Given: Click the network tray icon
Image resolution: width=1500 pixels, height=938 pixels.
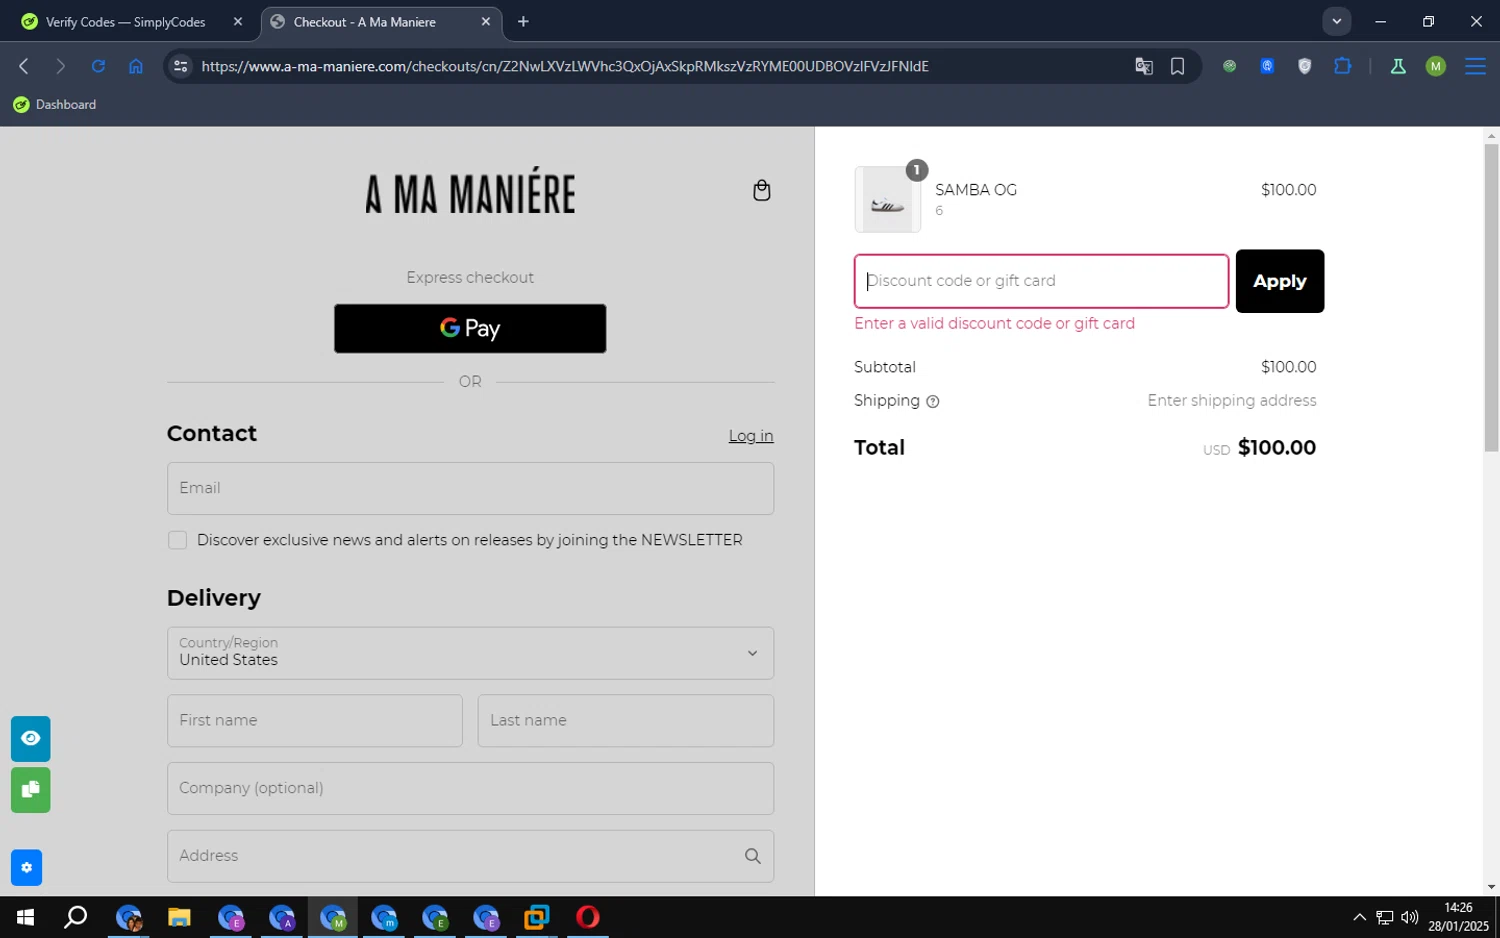Looking at the screenshot, I should [x=1384, y=917].
